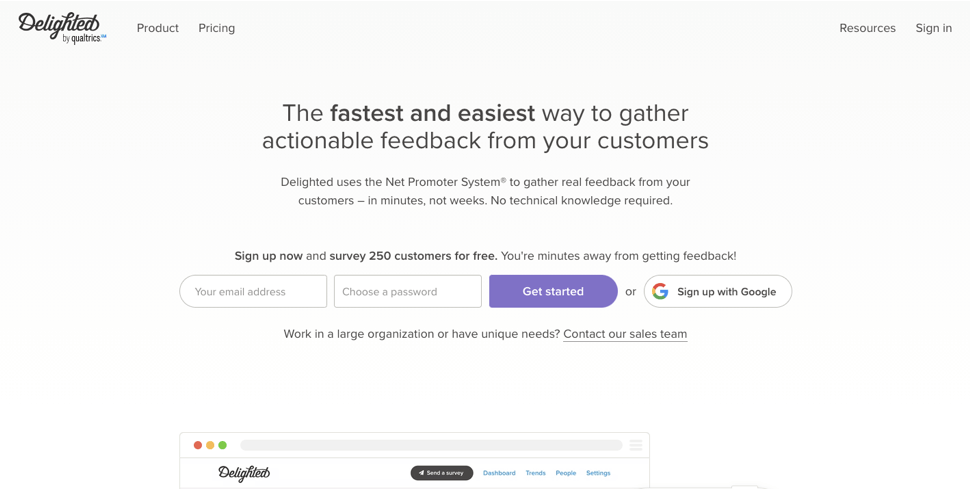Click the Delighted by Qualtrics logo
The width and height of the screenshot is (970, 489).
pos(62,28)
